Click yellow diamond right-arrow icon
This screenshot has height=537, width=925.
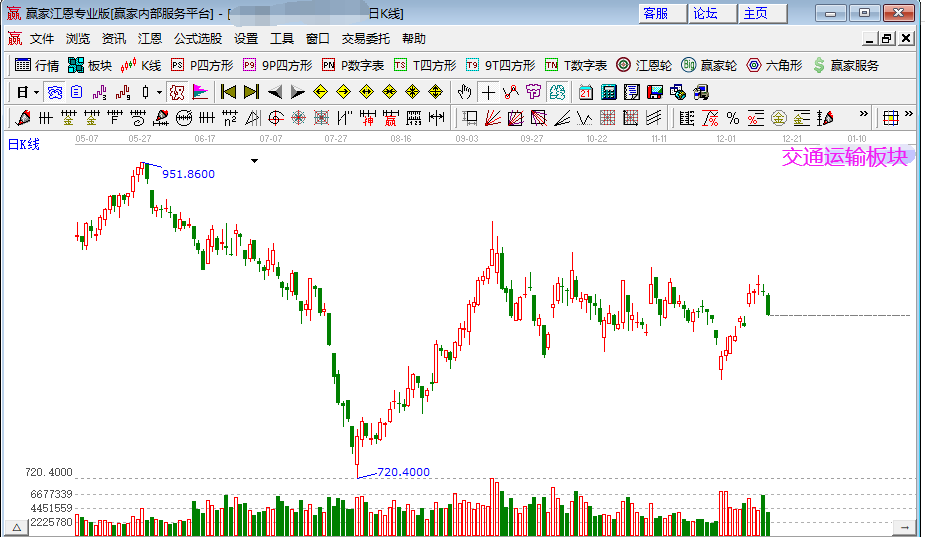[343, 92]
